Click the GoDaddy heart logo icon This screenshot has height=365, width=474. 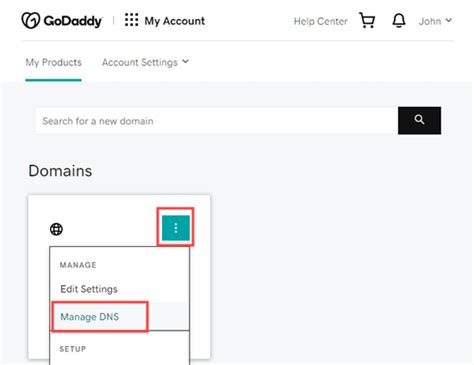(x=31, y=21)
